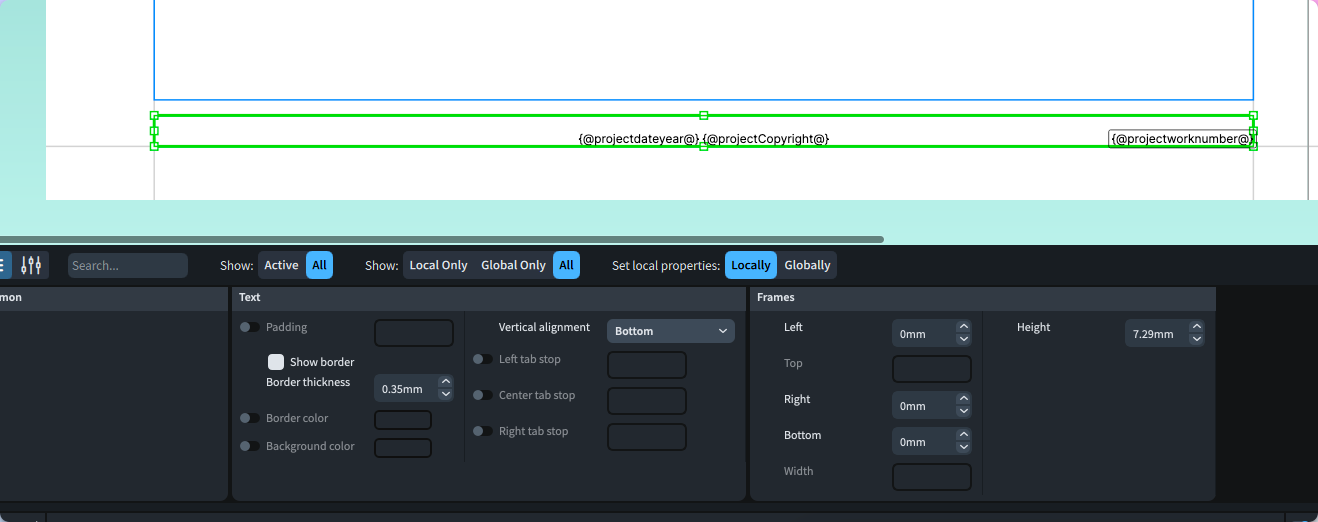Click the Padding value field
Viewport: 1318px width, 522px height.
point(414,333)
